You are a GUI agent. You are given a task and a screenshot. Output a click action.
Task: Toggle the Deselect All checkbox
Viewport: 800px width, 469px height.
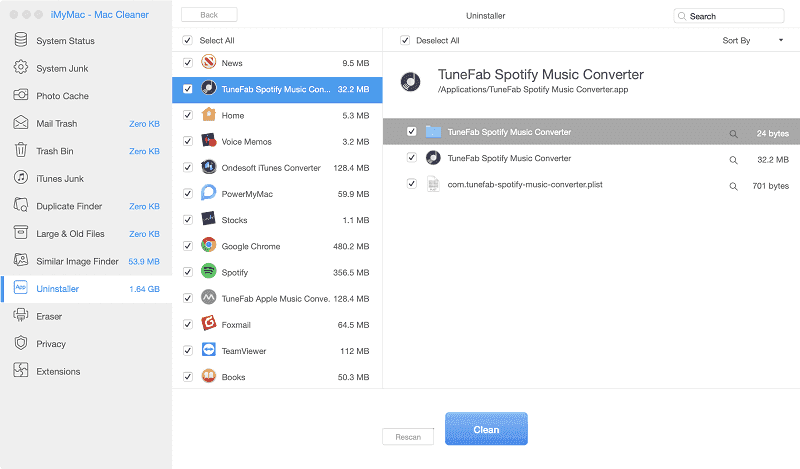click(405, 40)
